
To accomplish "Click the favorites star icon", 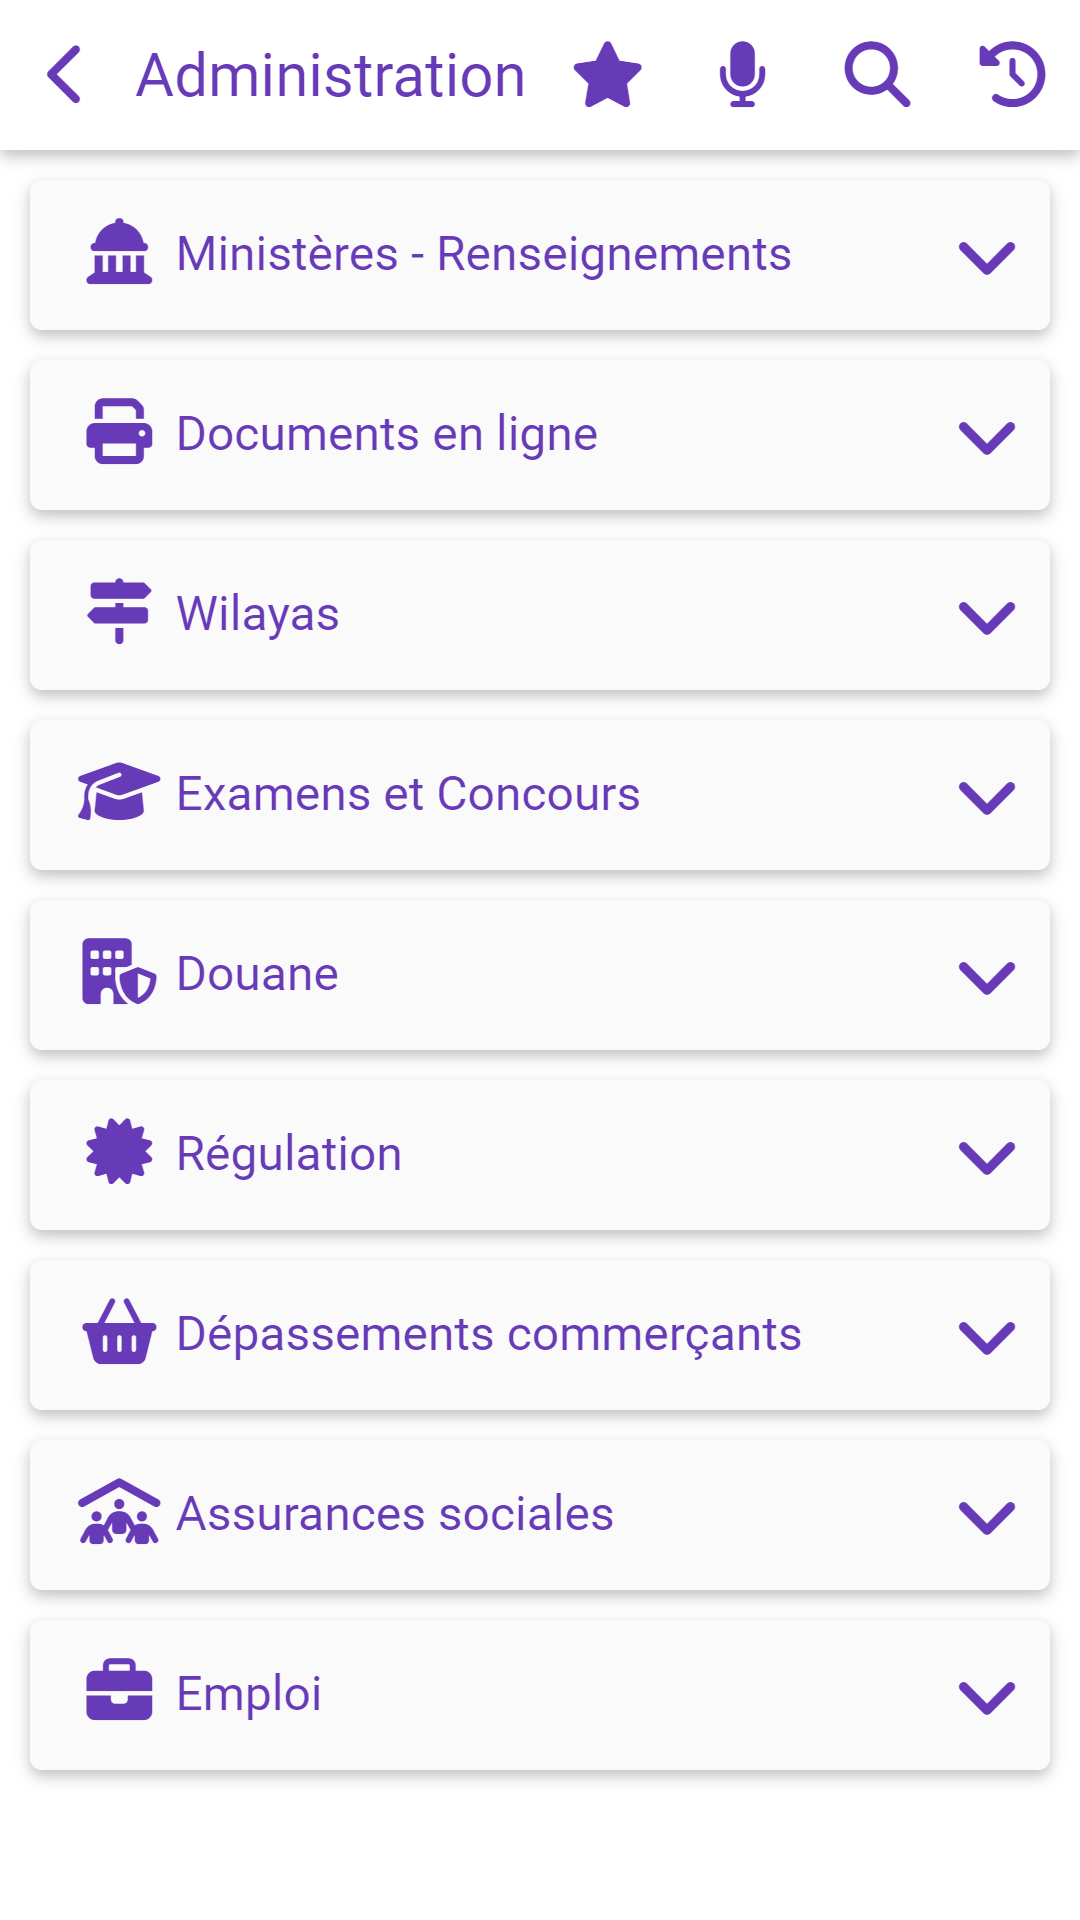I will (x=607, y=75).
